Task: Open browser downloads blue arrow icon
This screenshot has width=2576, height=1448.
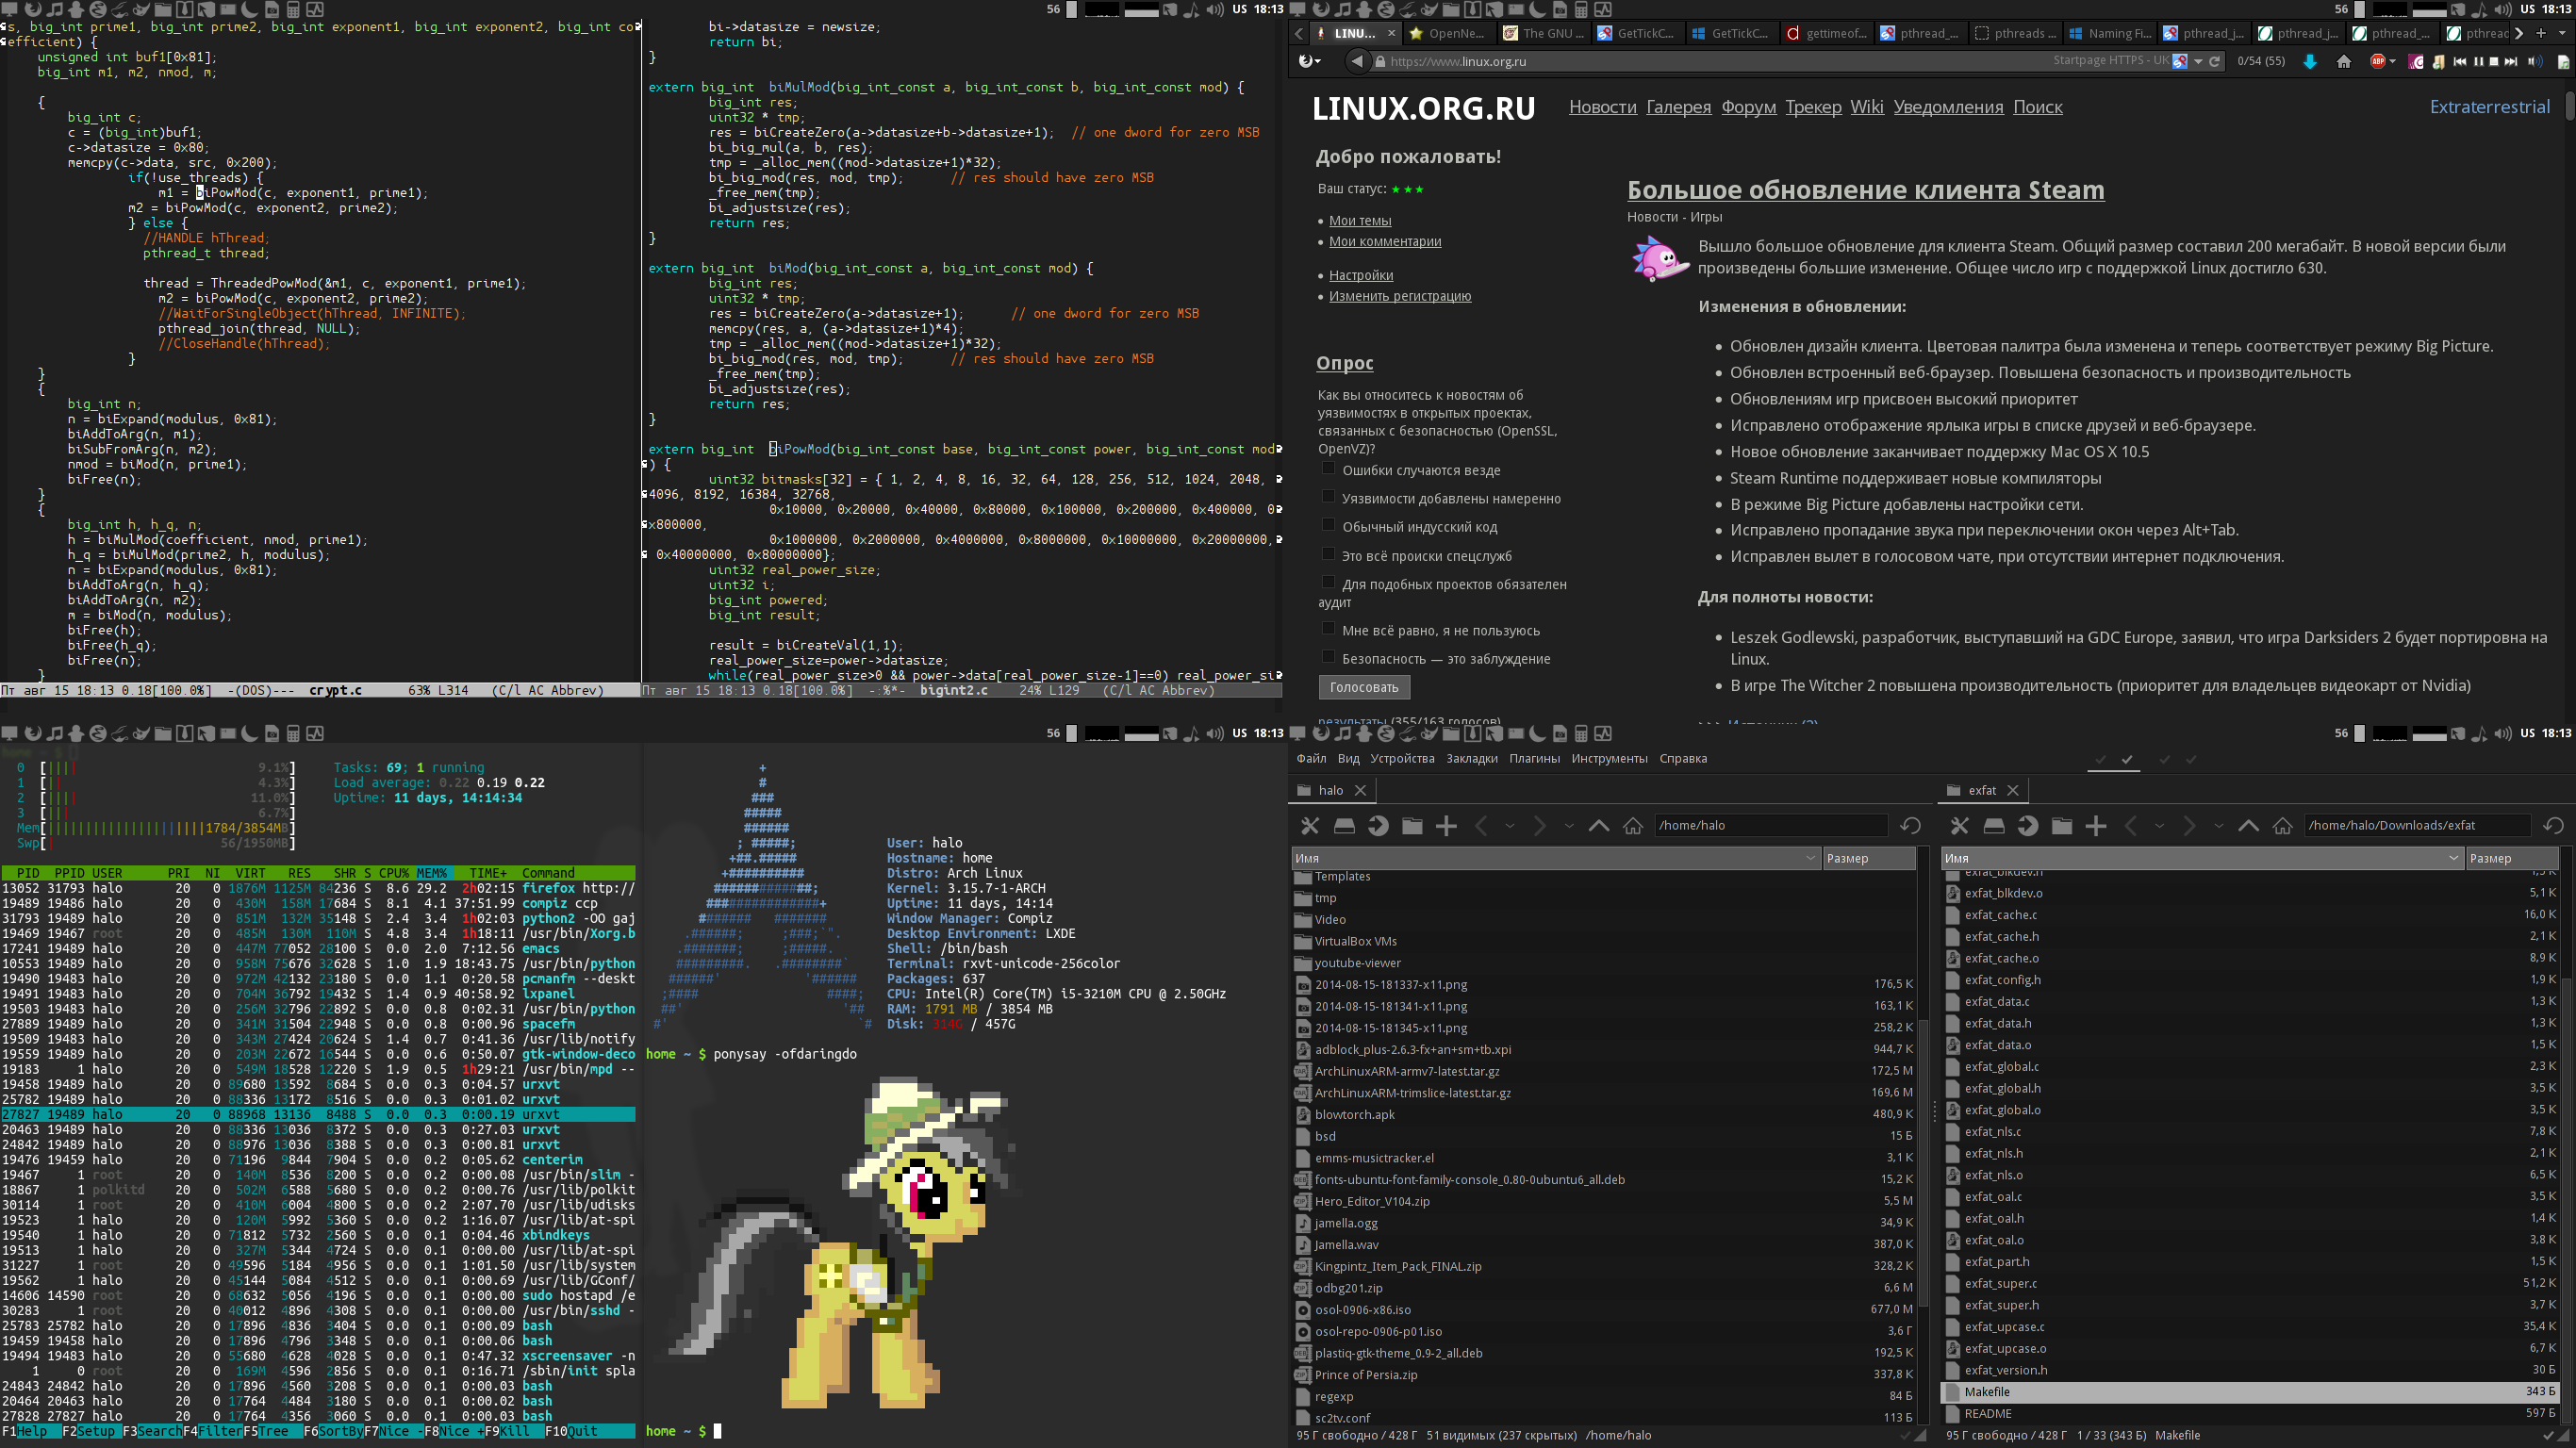Action: pos(2310,61)
